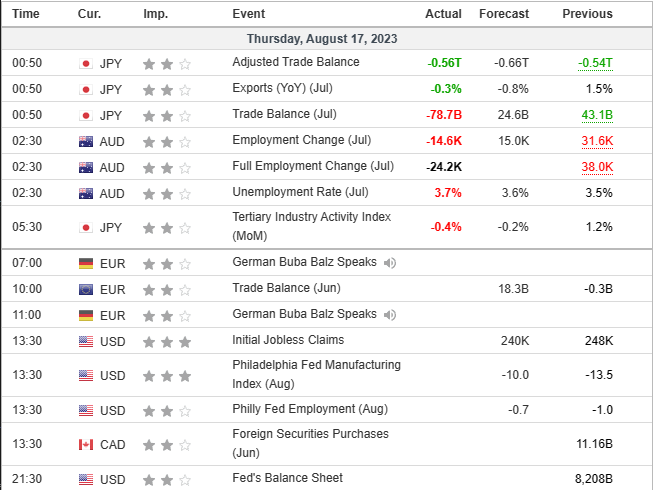Click the Imp. column header

pyautogui.click(x=155, y=14)
